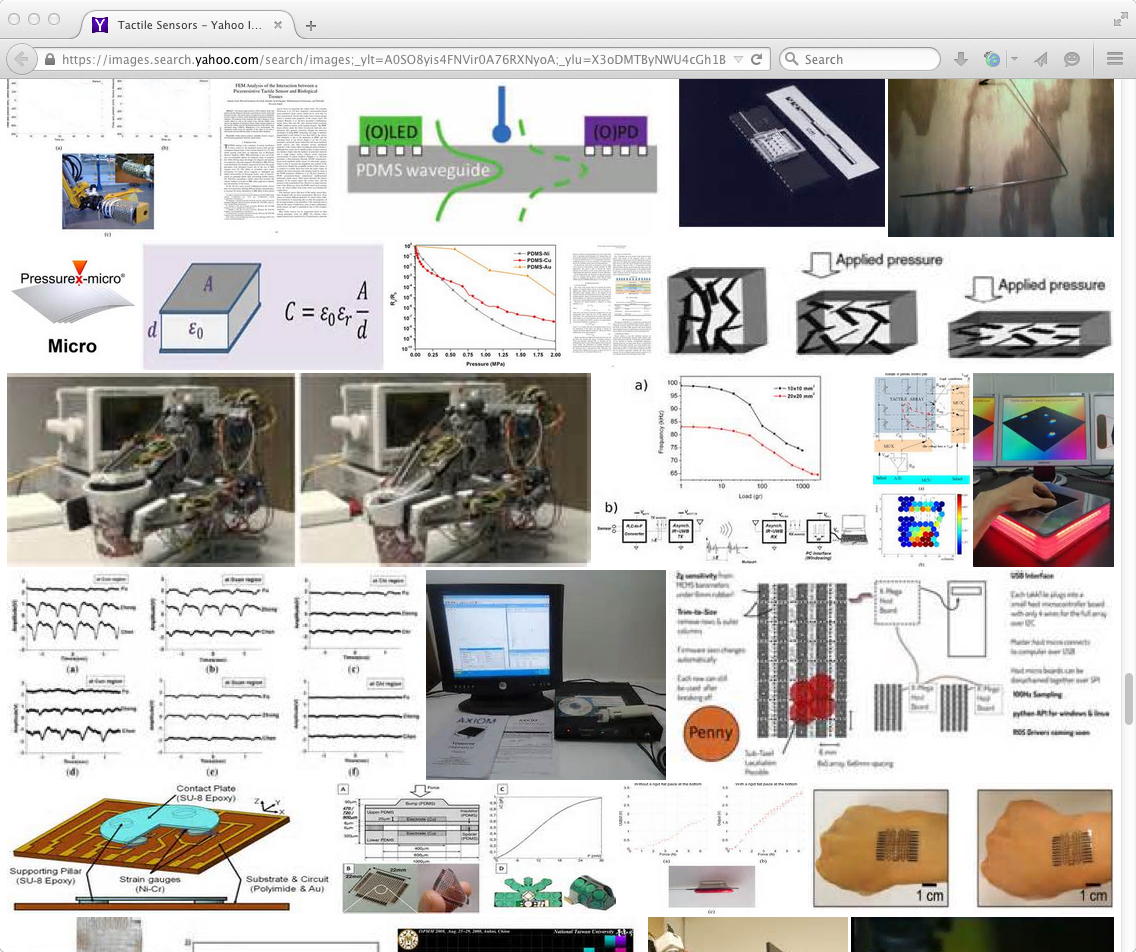Open the tactile array circuit diagram image
This screenshot has height=952, width=1136.
click(922, 469)
